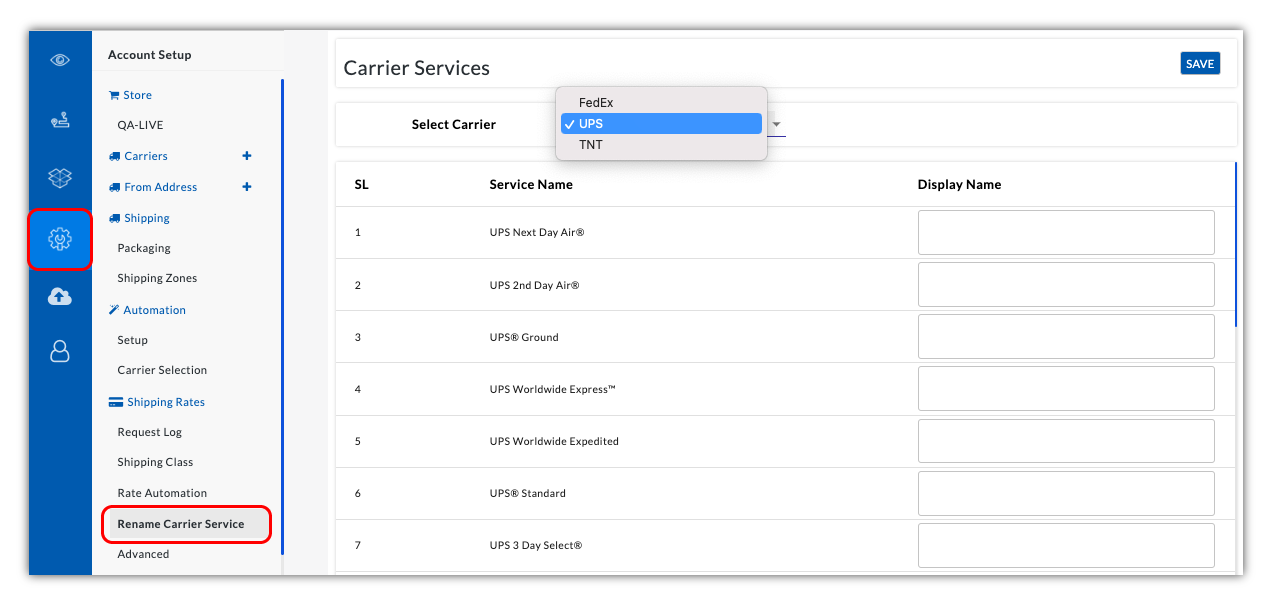Click the wand icon beside Automation
This screenshot has height=602, width=1273.
(x=114, y=310)
